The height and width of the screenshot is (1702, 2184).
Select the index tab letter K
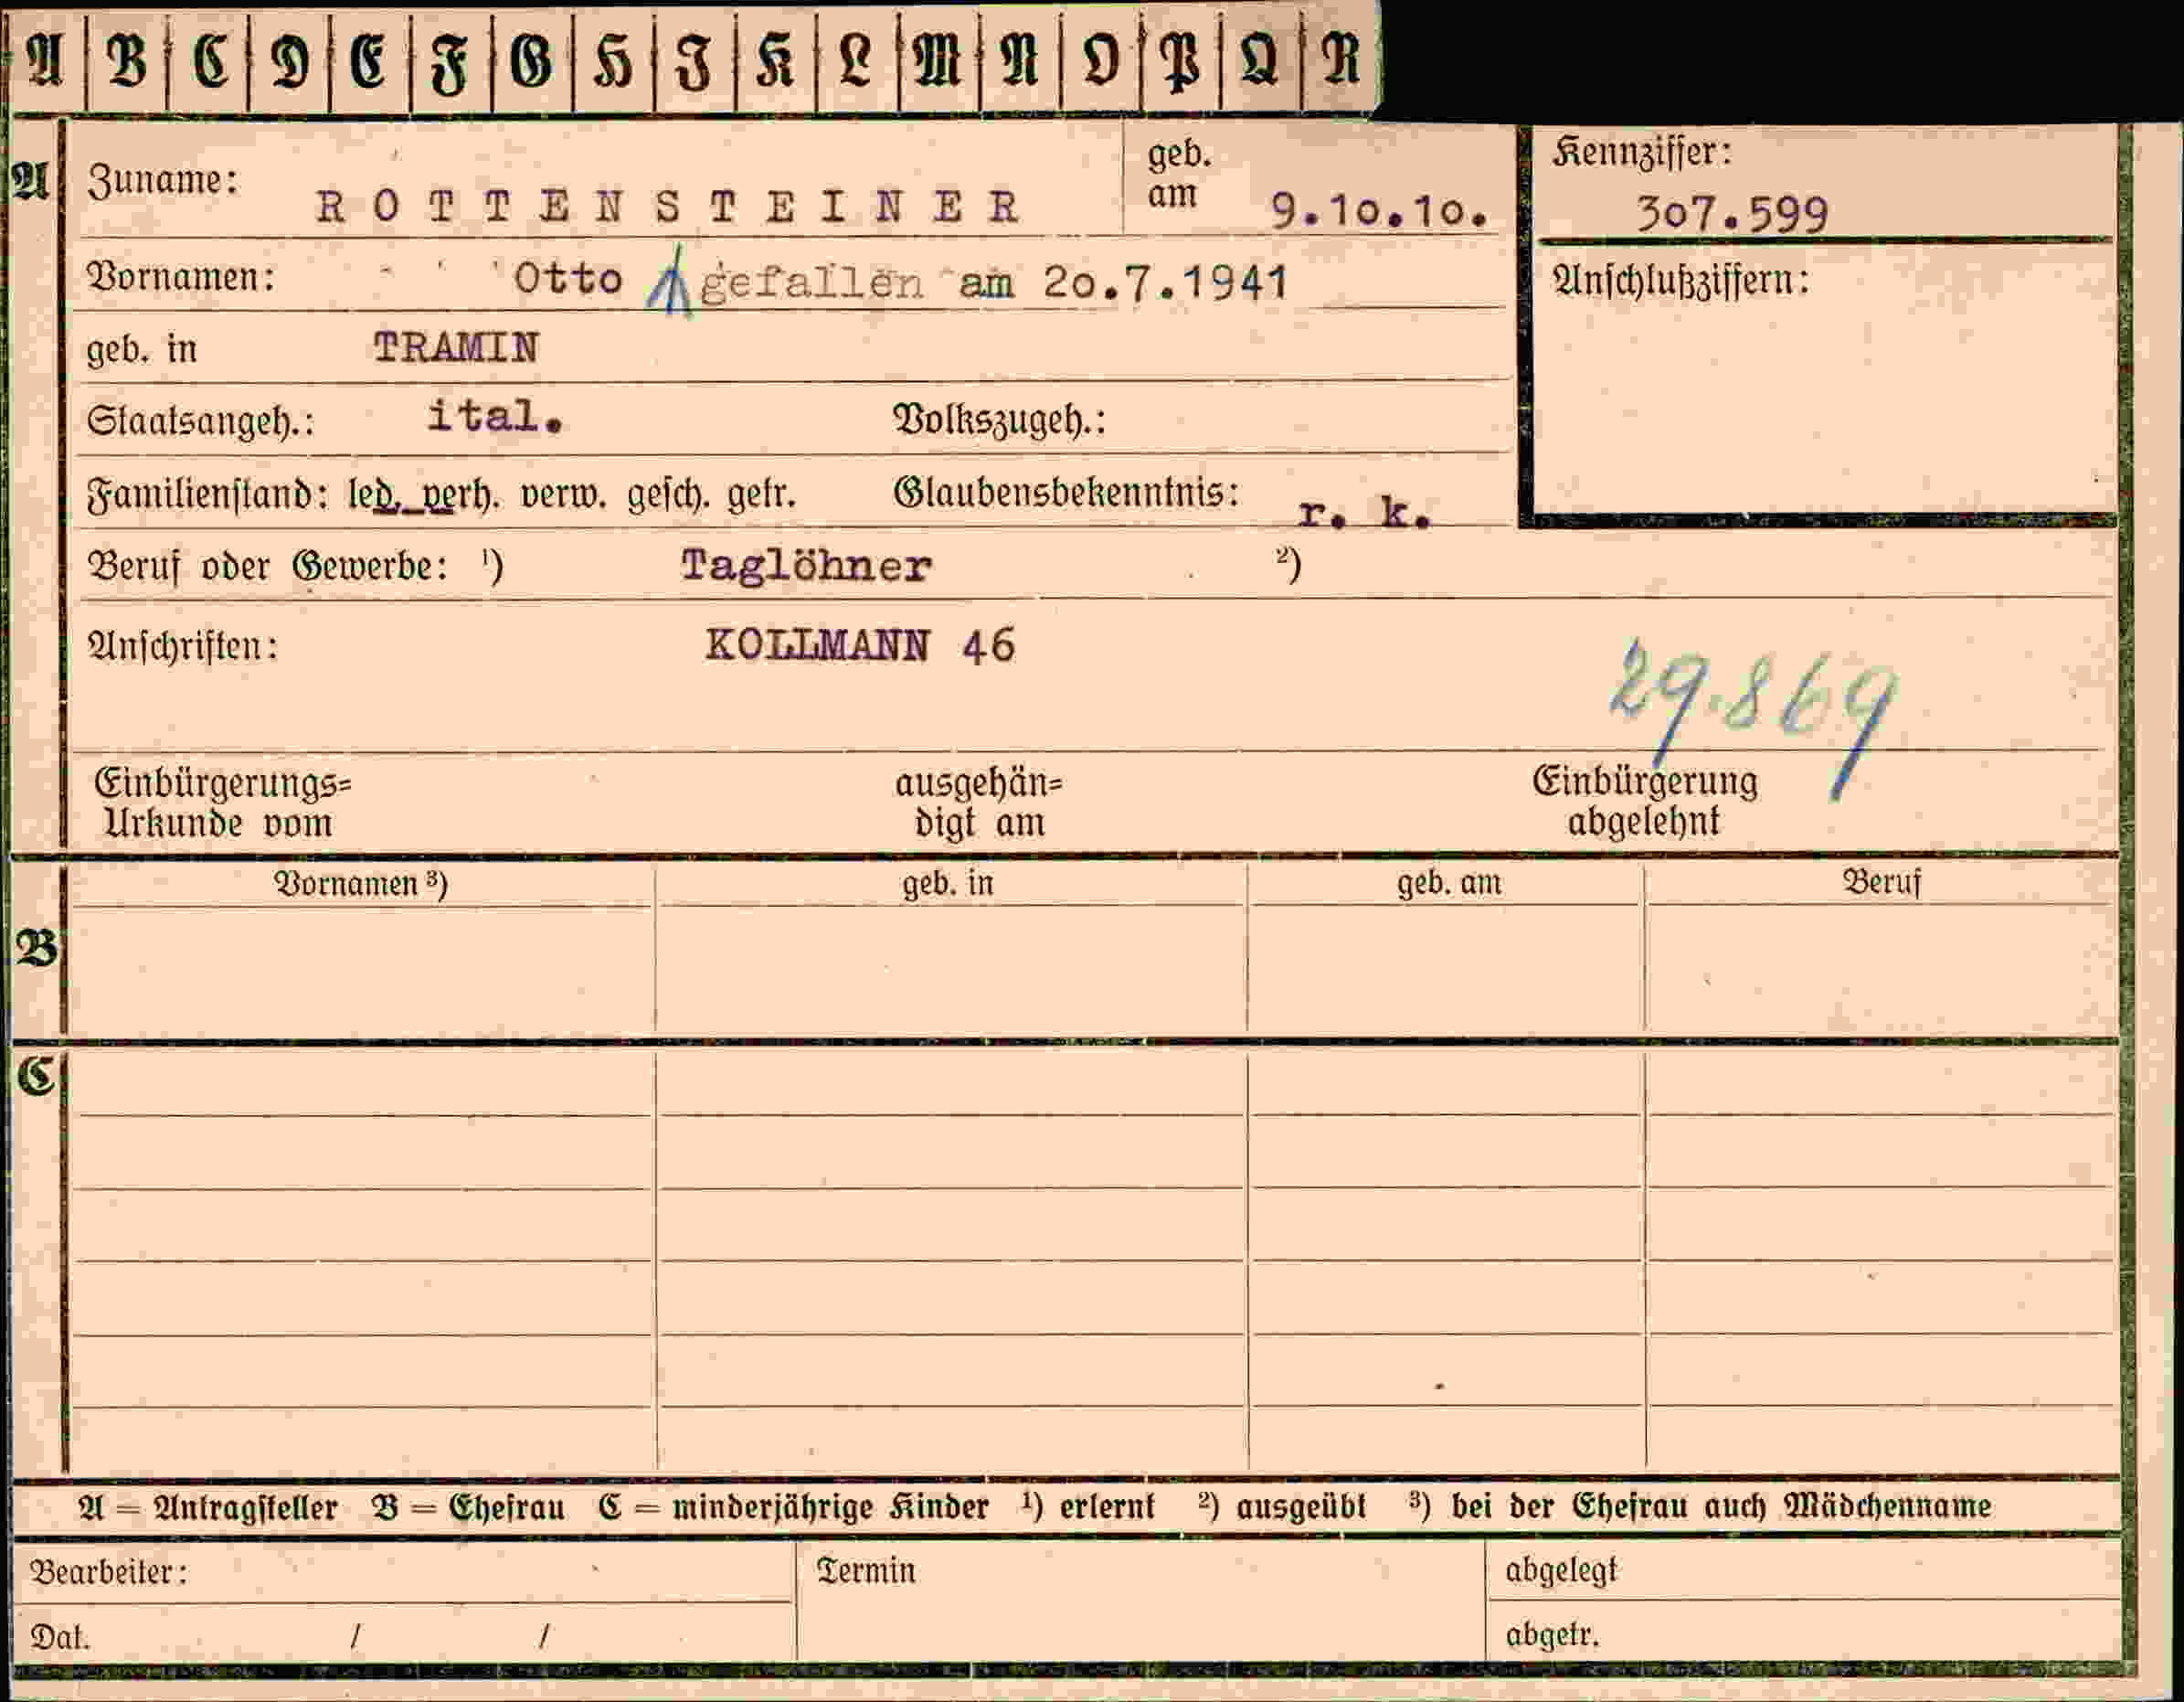(775, 60)
